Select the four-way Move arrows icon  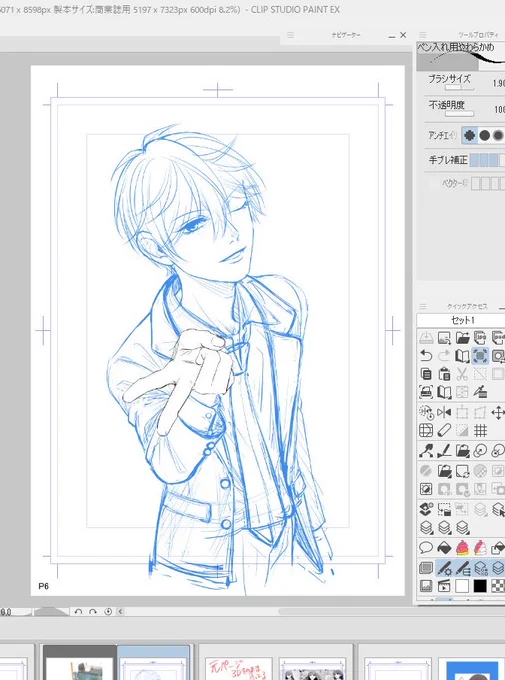point(498,412)
